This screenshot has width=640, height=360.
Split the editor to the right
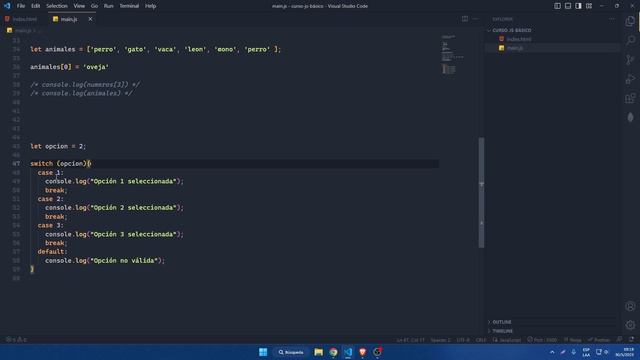click(x=465, y=19)
